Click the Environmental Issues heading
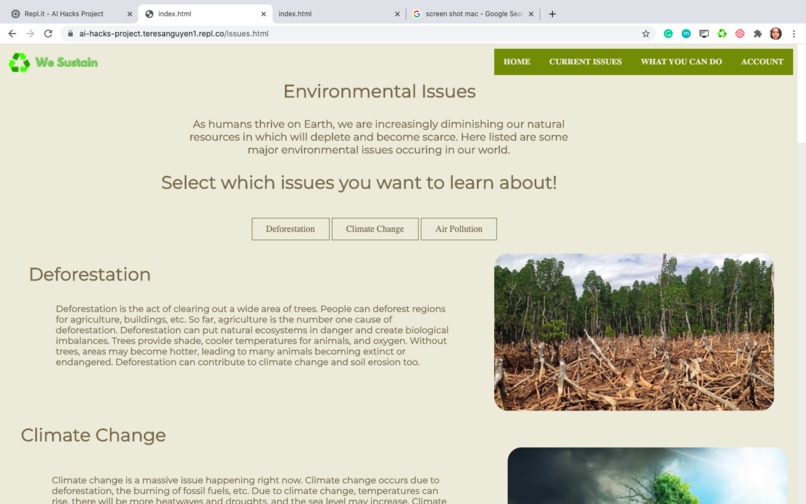806x504 pixels. click(379, 92)
